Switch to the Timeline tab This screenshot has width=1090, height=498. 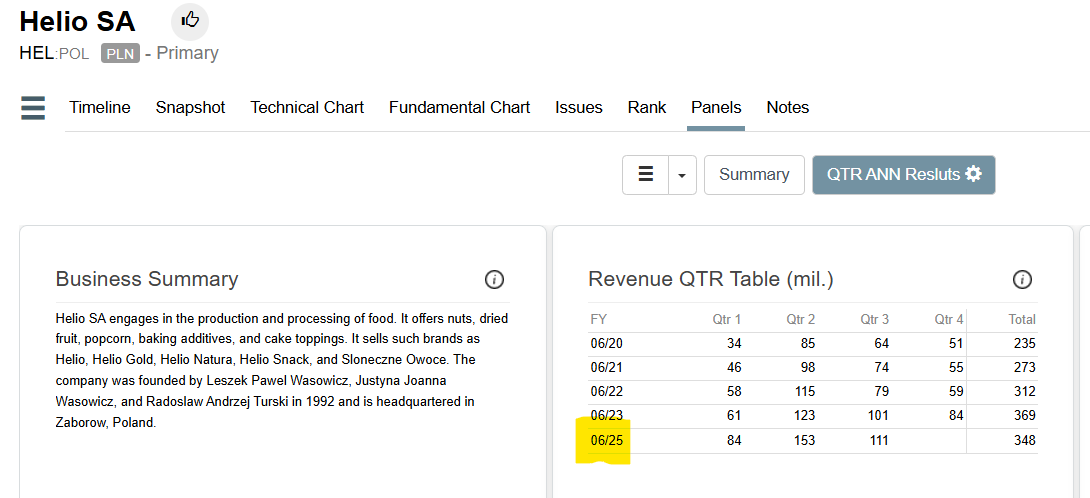point(100,108)
